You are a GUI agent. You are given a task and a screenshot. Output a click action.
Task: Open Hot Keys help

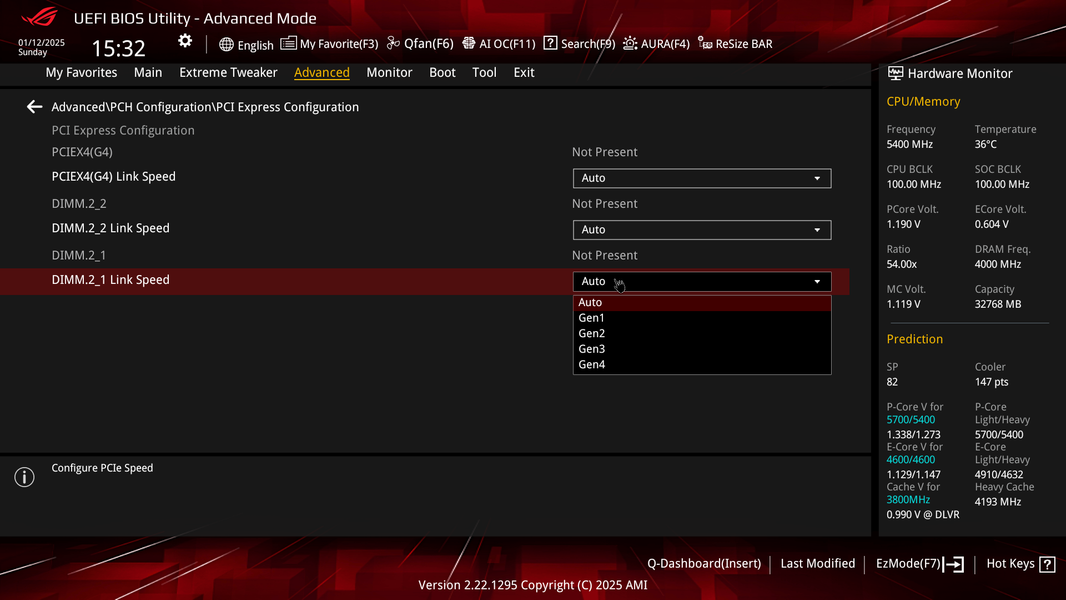1010,563
